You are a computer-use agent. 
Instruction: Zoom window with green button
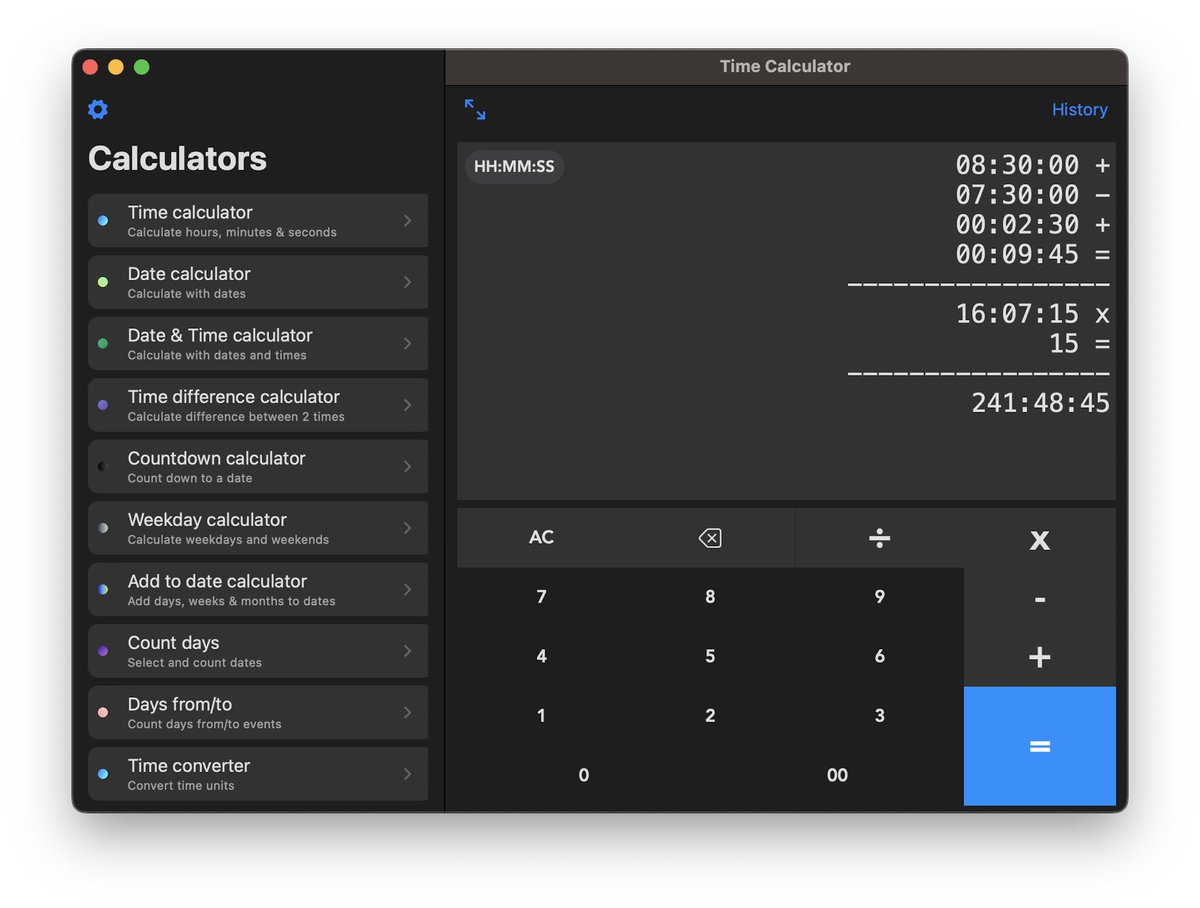142,67
